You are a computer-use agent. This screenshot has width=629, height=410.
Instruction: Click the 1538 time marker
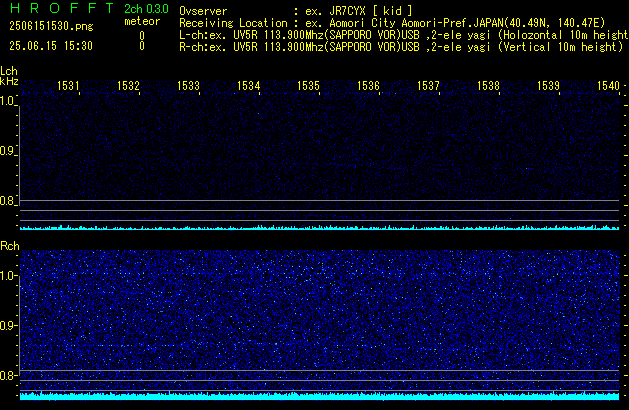[488, 86]
